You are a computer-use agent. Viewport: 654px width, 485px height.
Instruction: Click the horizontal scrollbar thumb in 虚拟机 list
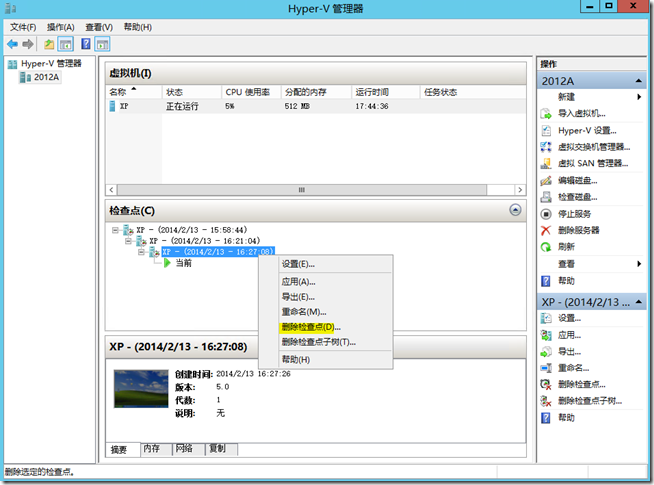(x=302, y=190)
